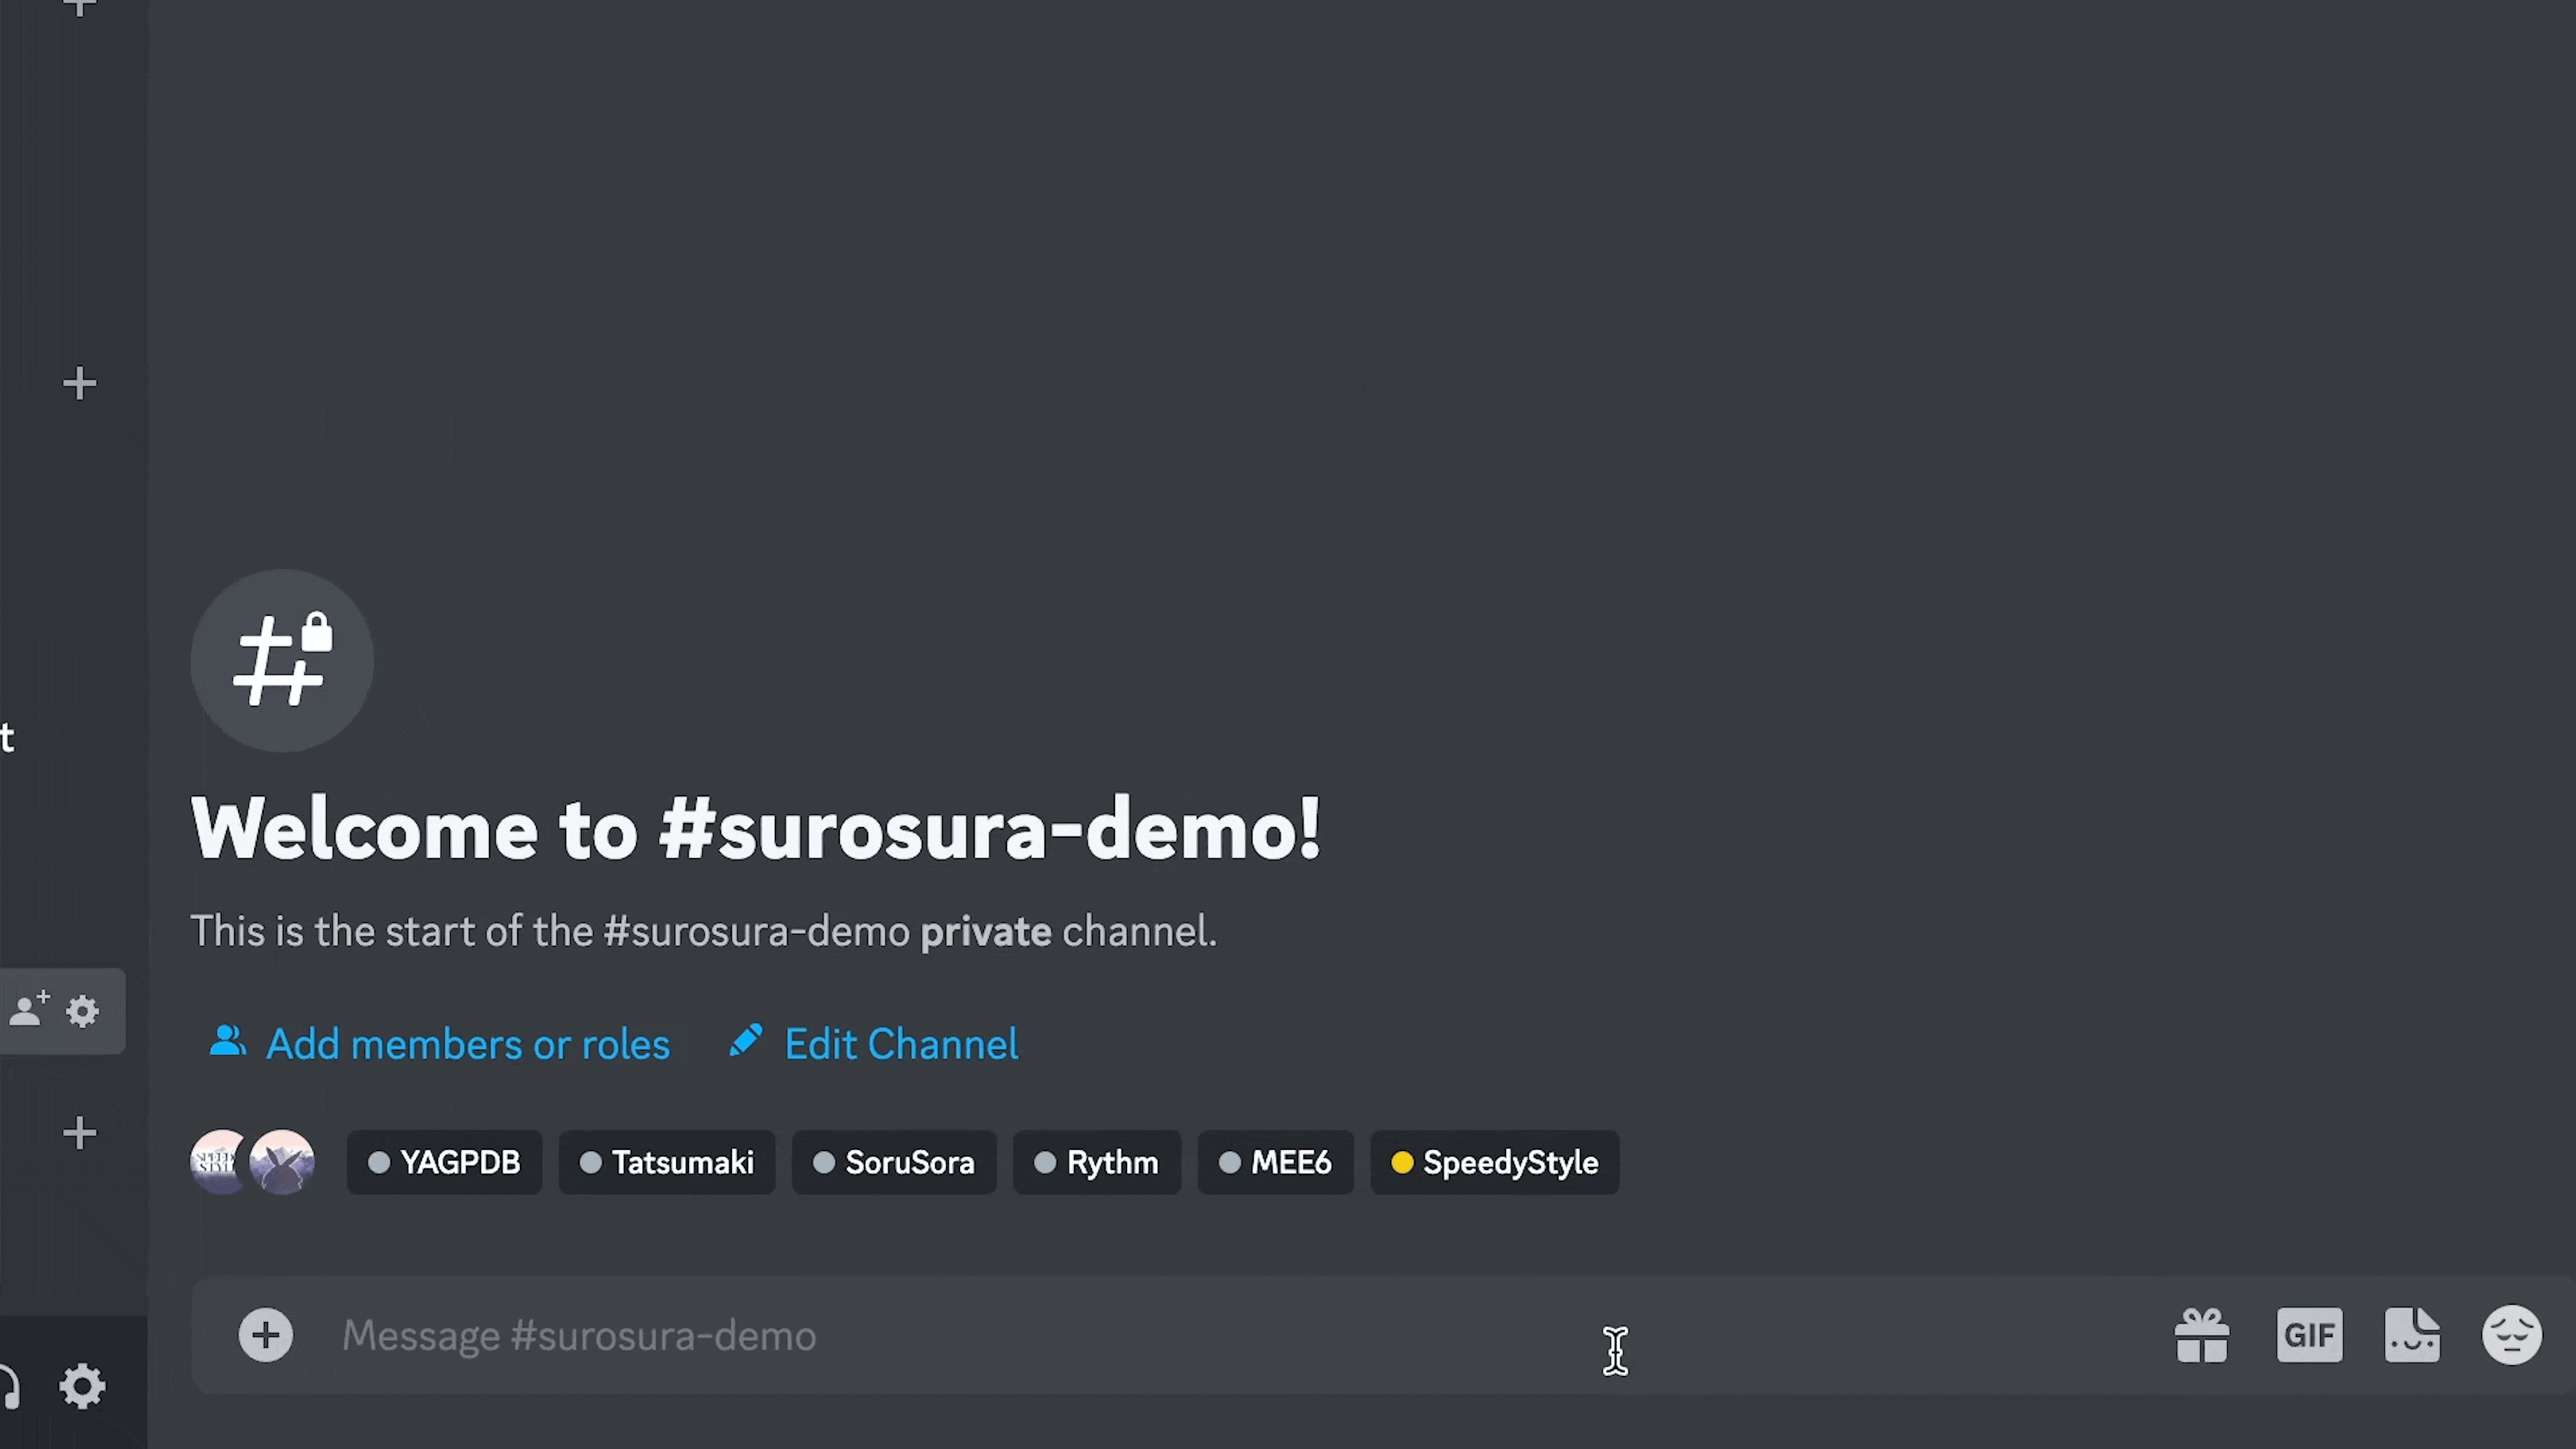Click the rabbit member avatar thumbnail

283,1162
